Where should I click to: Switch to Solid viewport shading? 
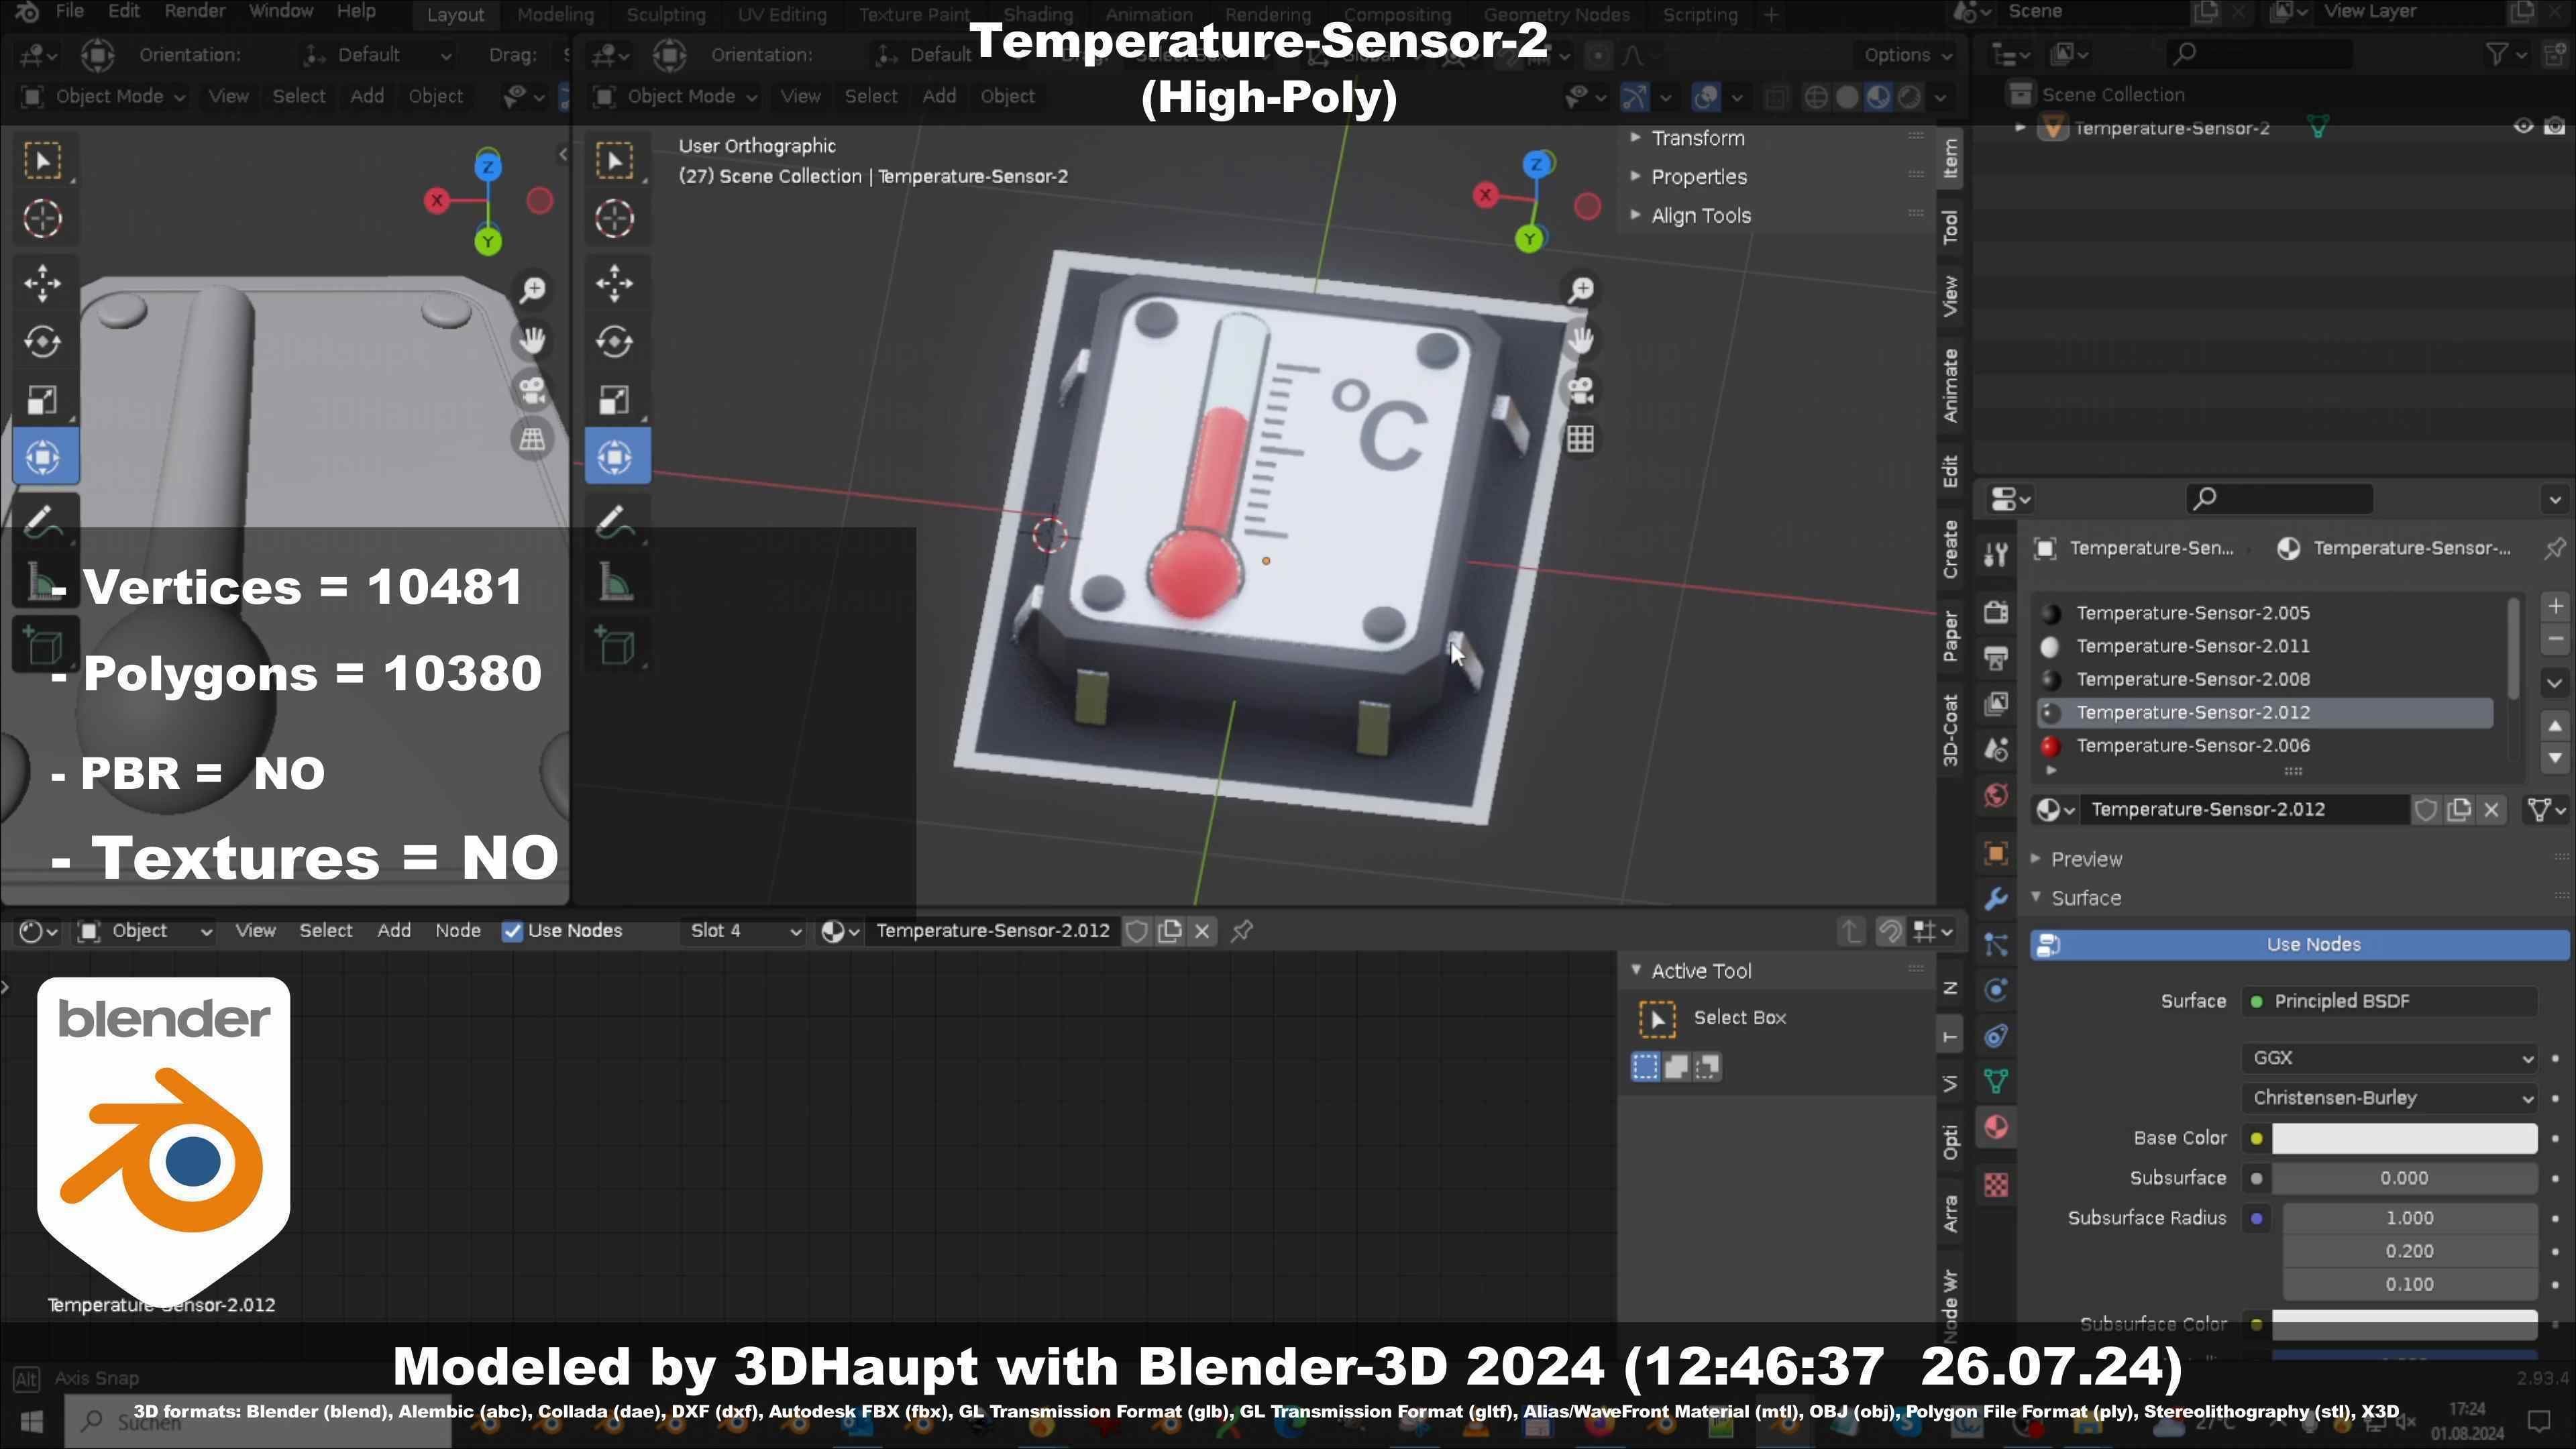(1847, 97)
